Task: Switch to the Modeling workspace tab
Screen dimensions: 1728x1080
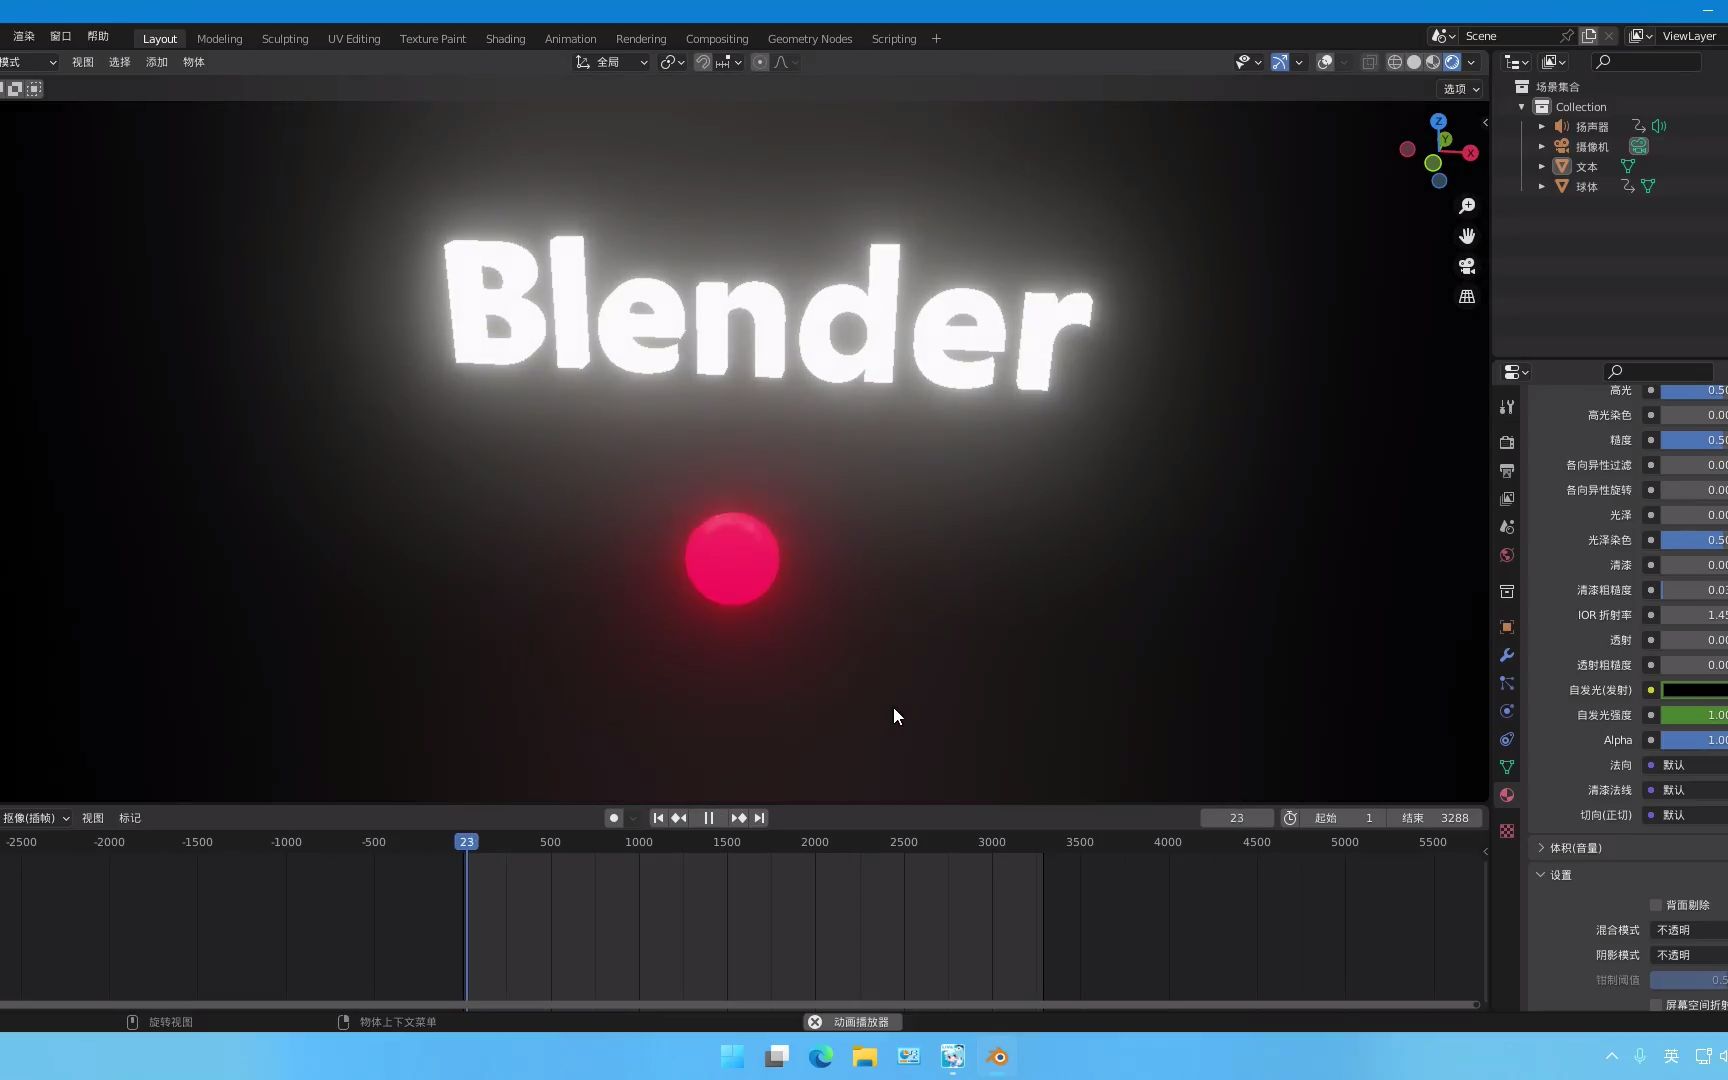Action: pyautogui.click(x=219, y=39)
